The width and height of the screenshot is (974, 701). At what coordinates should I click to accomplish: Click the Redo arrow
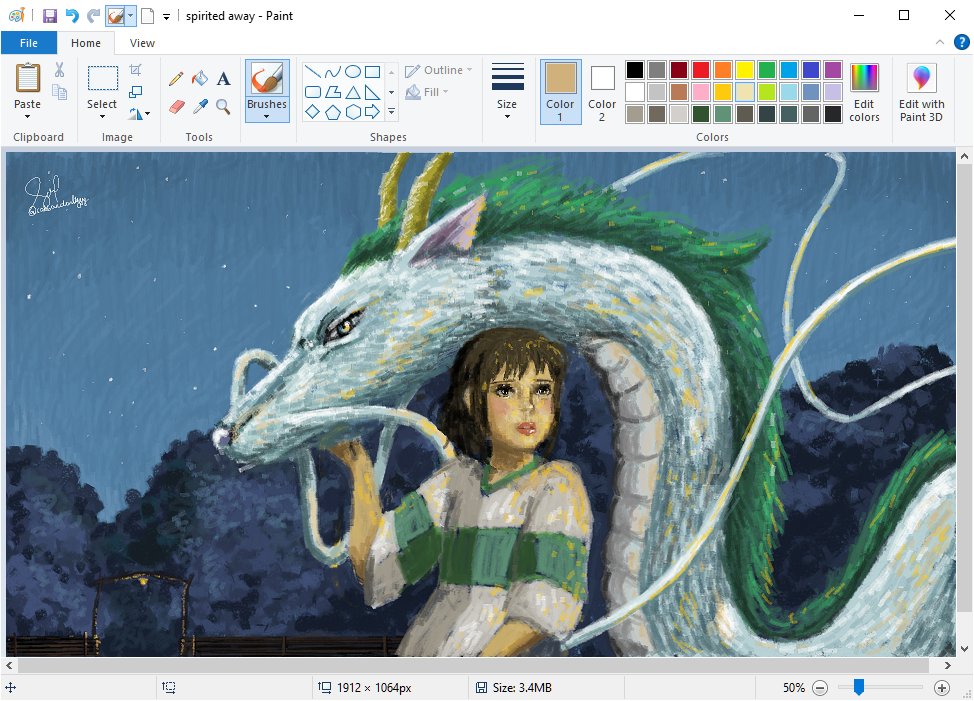[x=93, y=16]
